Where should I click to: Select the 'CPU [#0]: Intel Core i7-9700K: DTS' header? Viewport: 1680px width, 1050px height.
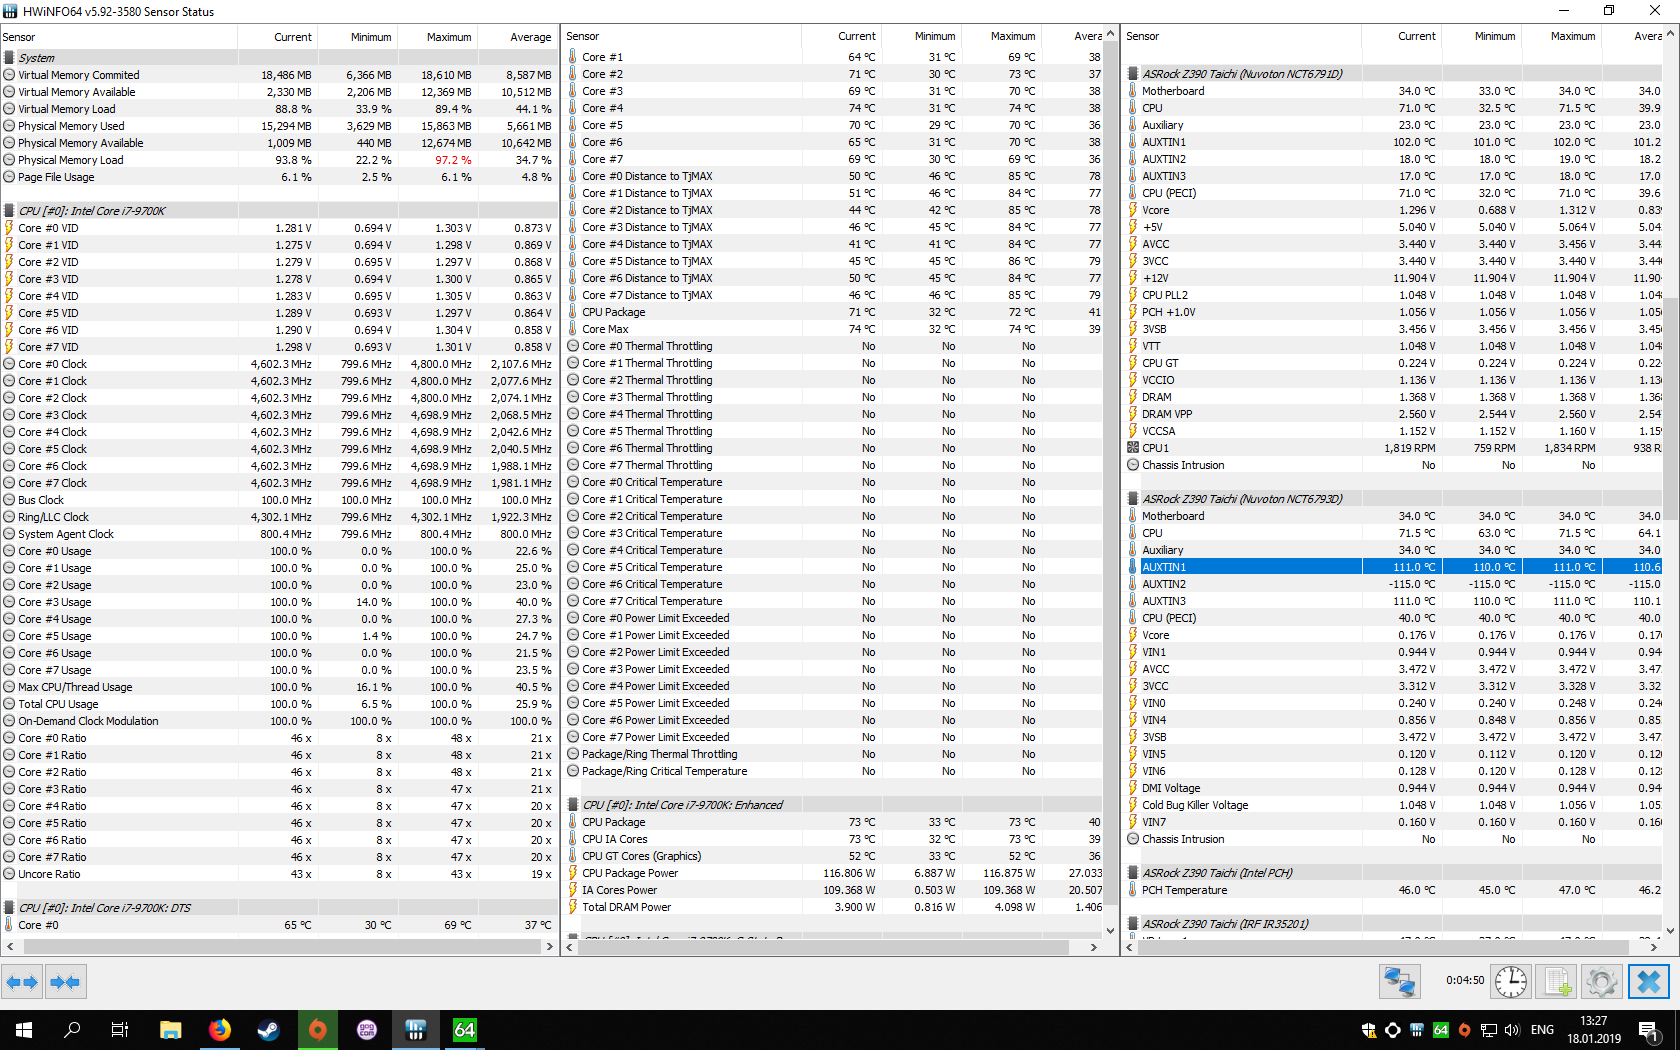pyautogui.click(x=278, y=908)
